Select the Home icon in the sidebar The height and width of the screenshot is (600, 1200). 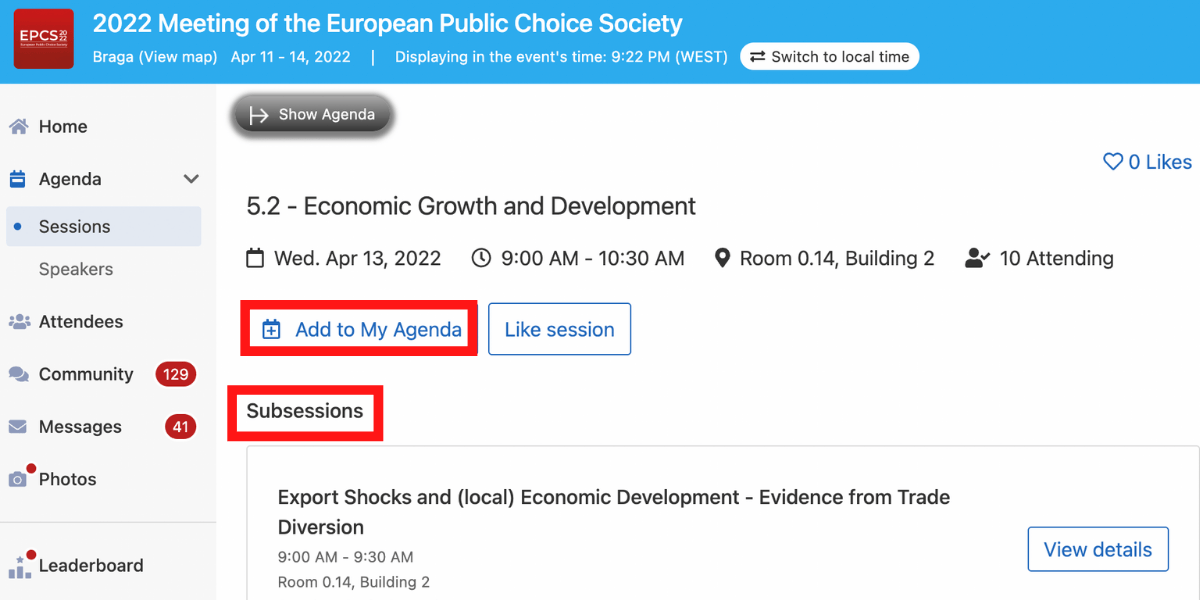pyautogui.click(x=18, y=126)
